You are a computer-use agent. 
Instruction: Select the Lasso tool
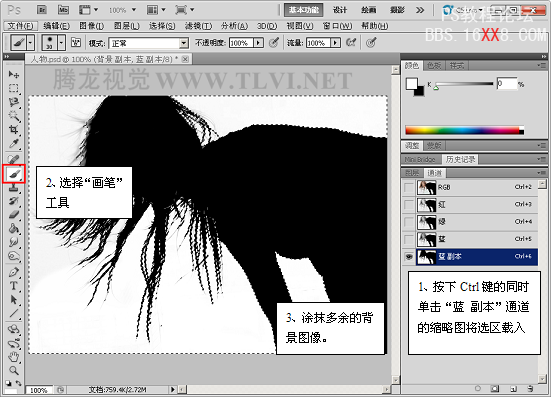pos(14,102)
